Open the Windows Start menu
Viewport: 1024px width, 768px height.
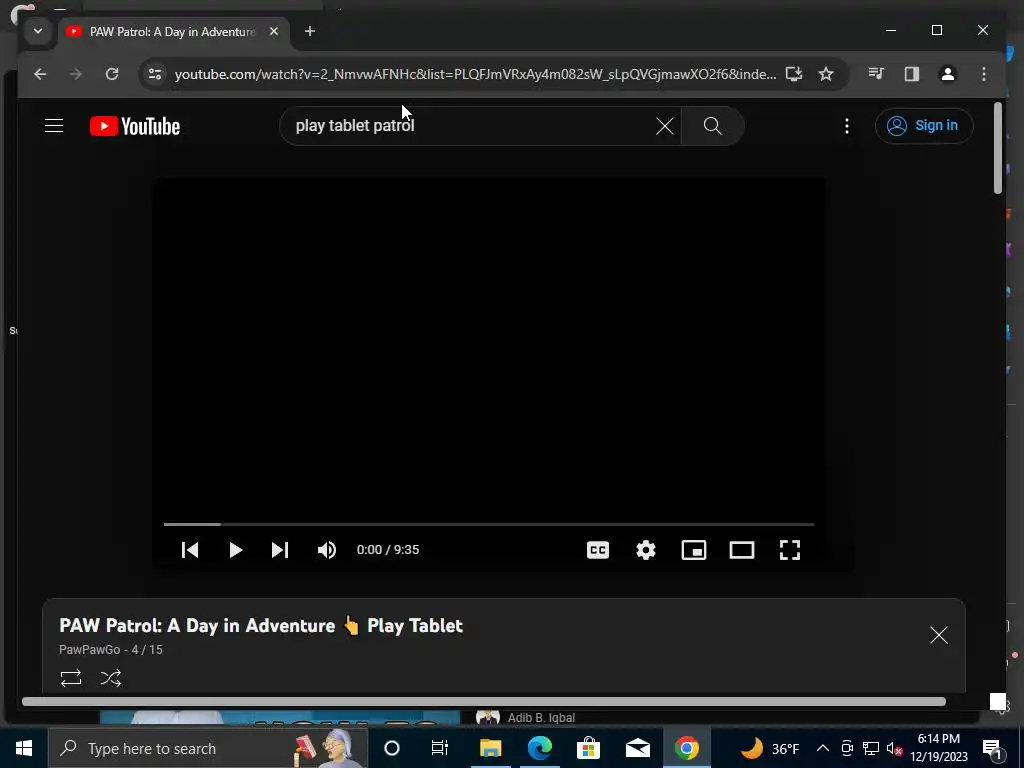(x=24, y=748)
